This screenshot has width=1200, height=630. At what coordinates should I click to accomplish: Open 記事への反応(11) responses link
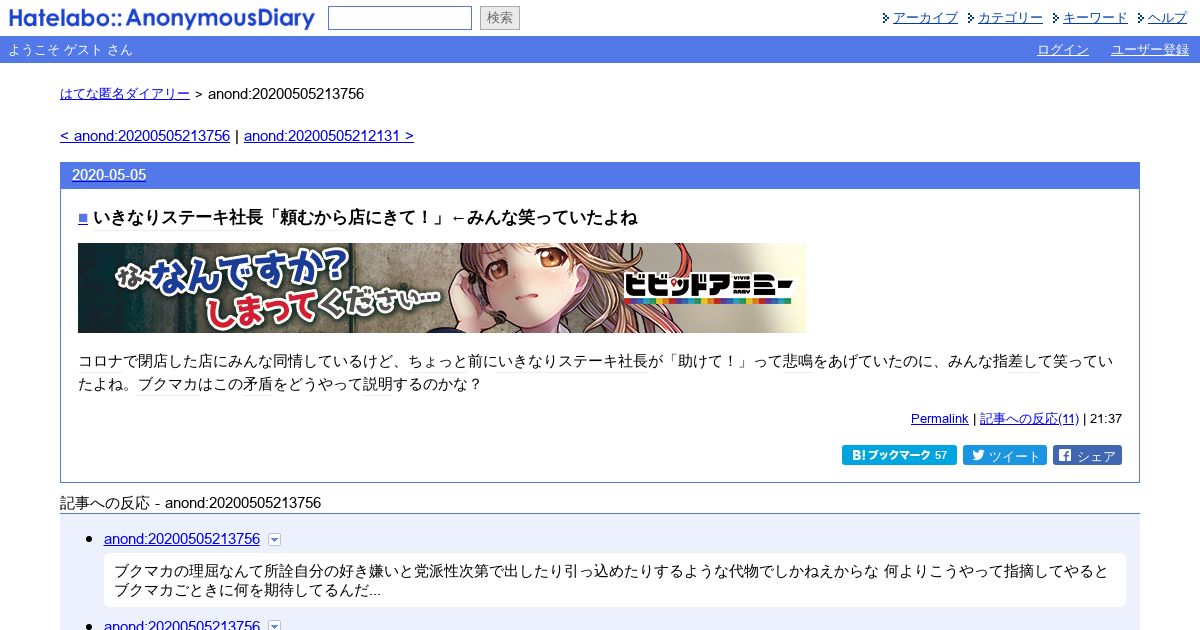pos(1029,419)
